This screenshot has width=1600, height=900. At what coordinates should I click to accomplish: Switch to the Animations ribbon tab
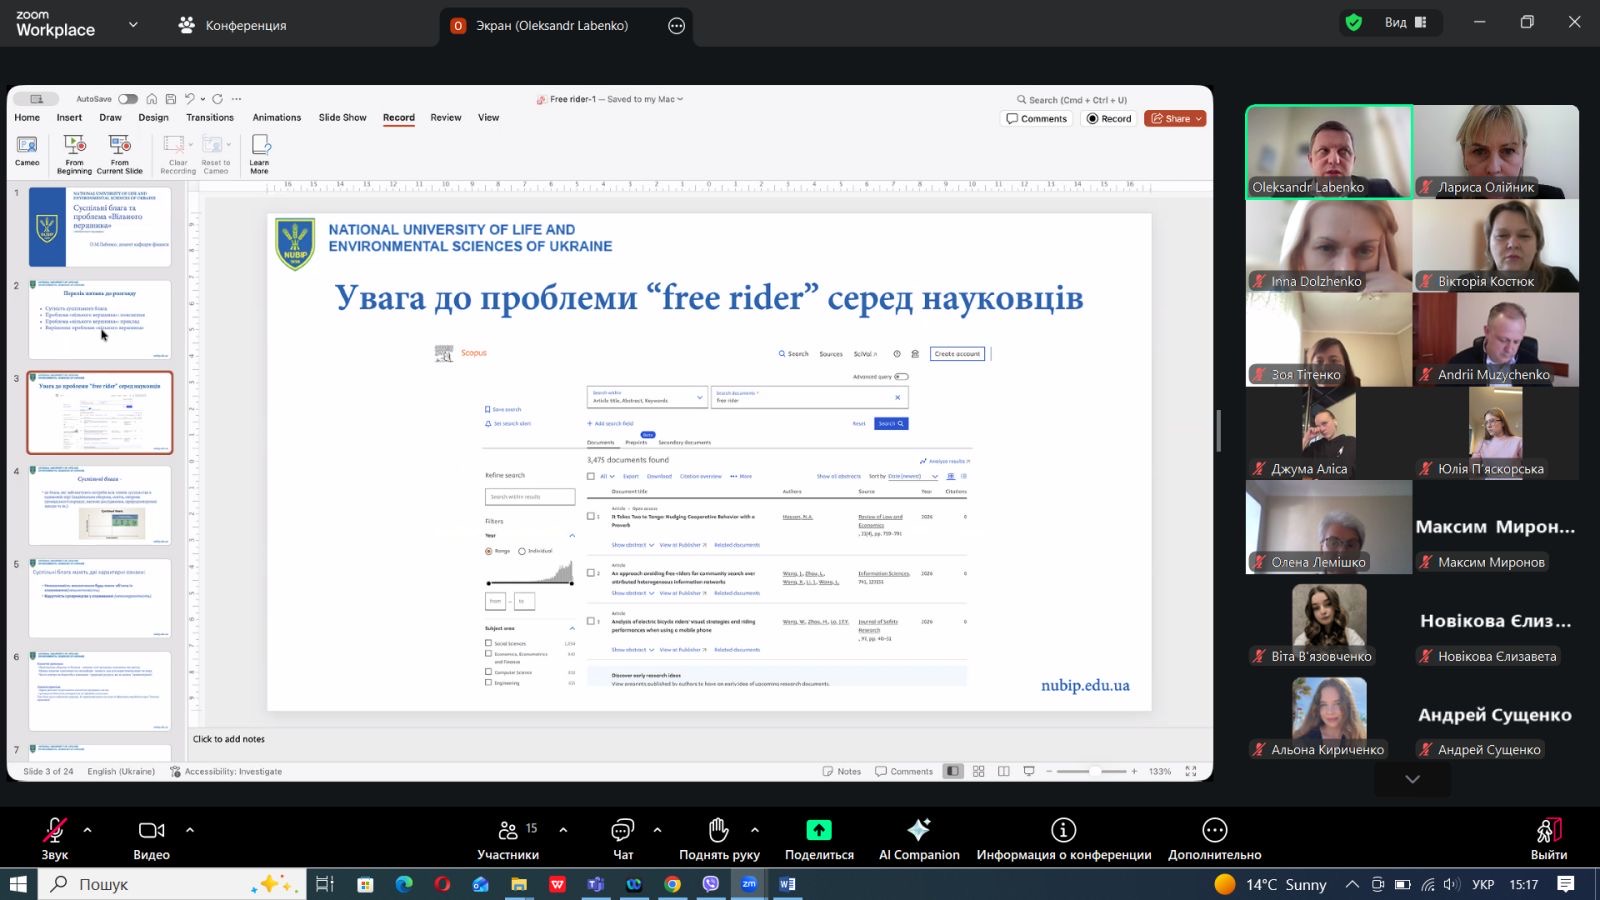click(277, 118)
